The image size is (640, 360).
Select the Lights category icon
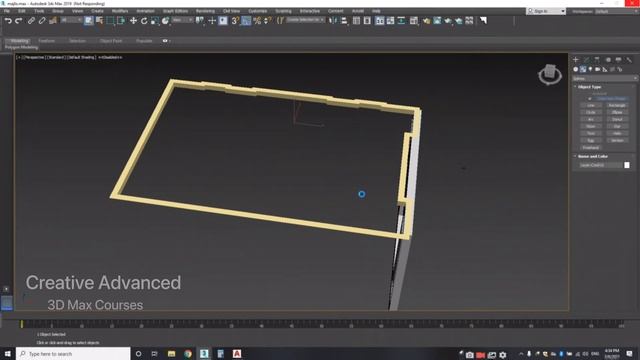coord(590,69)
